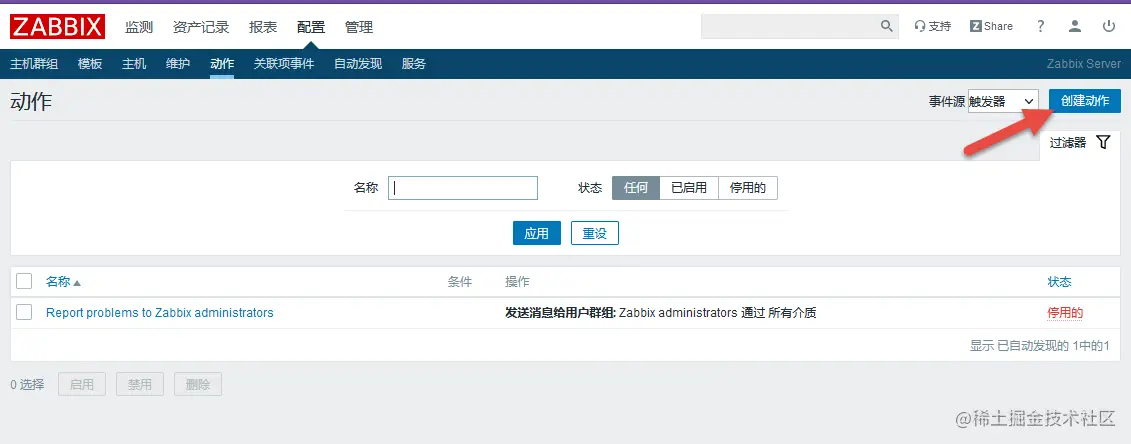
Task: Click the 发送消息给用户群组 operation text
Action: [x=560, y=313]
